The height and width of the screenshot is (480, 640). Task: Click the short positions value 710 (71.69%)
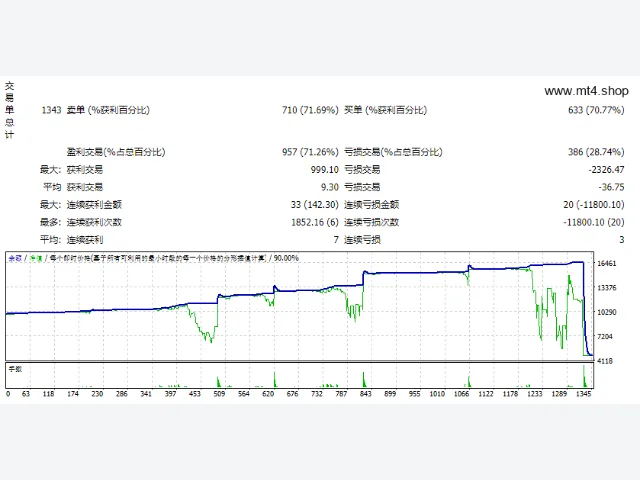pyautogui.click(x=310, y=110)
